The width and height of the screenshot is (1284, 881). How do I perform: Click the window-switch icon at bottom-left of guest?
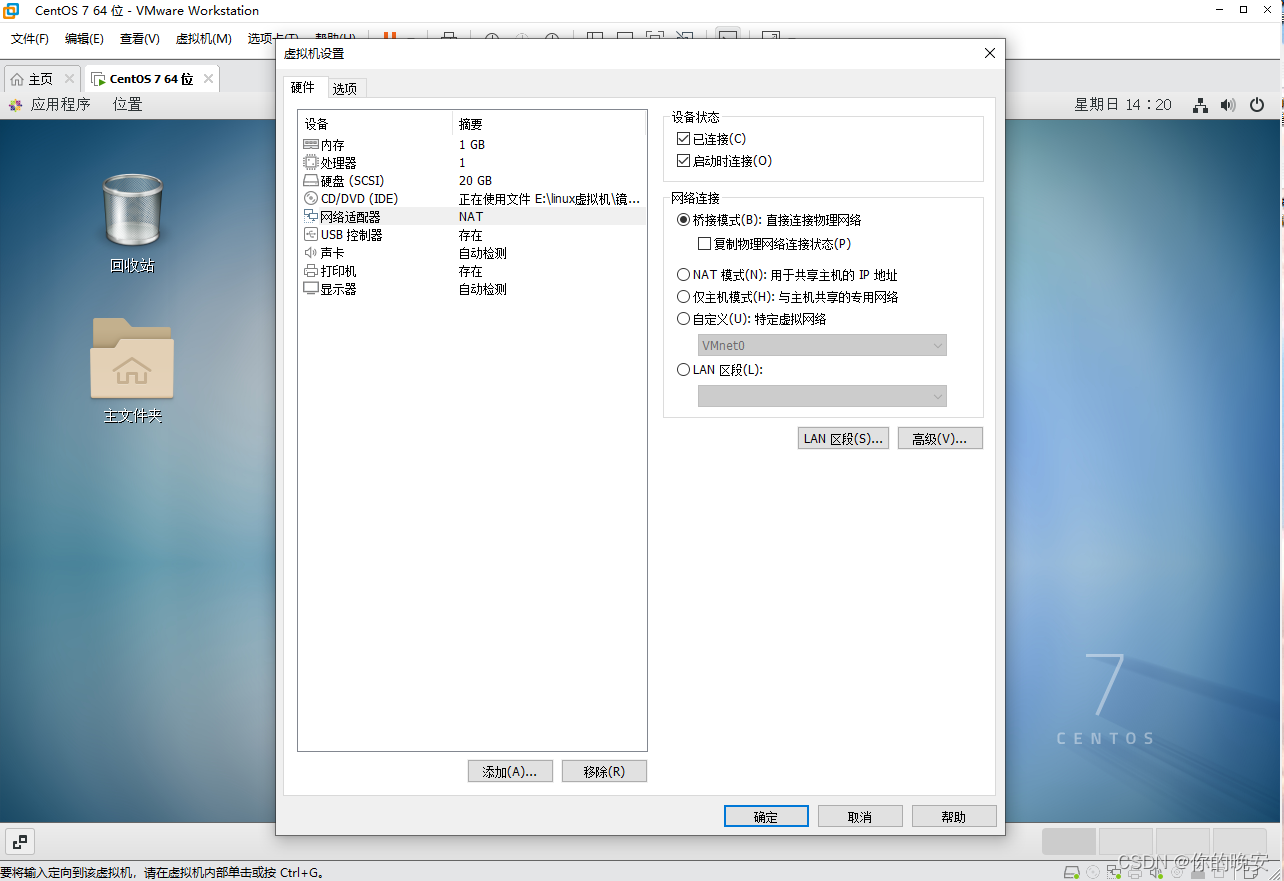[20, 841]
